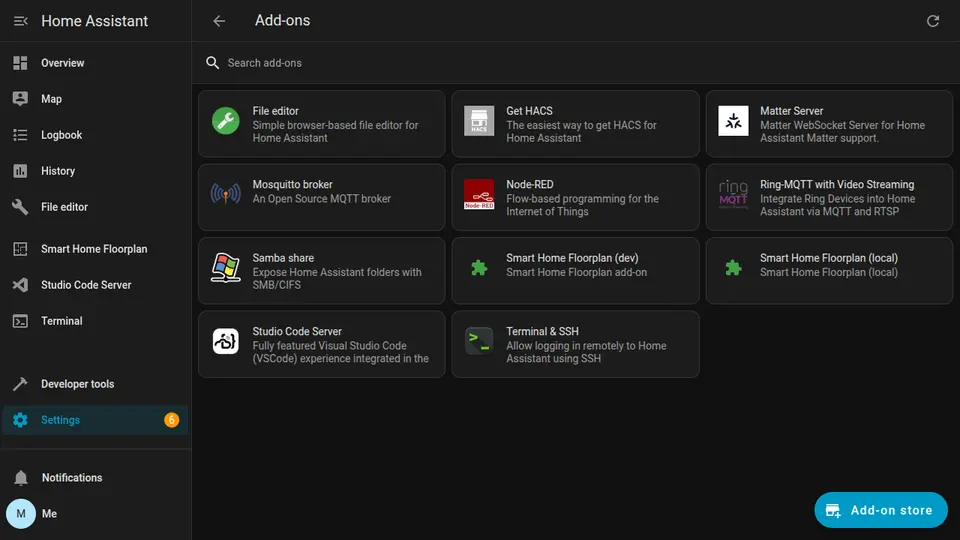Screen dimensions: 960x540
Task: Open File editor from the sidebar
Action: click(96, 207)
